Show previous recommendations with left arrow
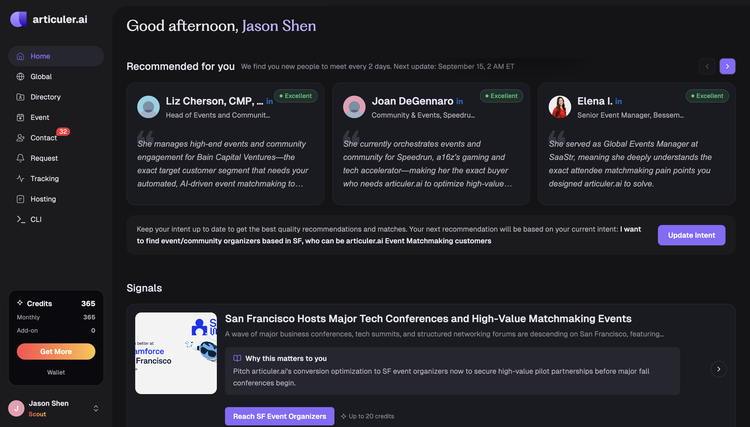 [707, 66]
